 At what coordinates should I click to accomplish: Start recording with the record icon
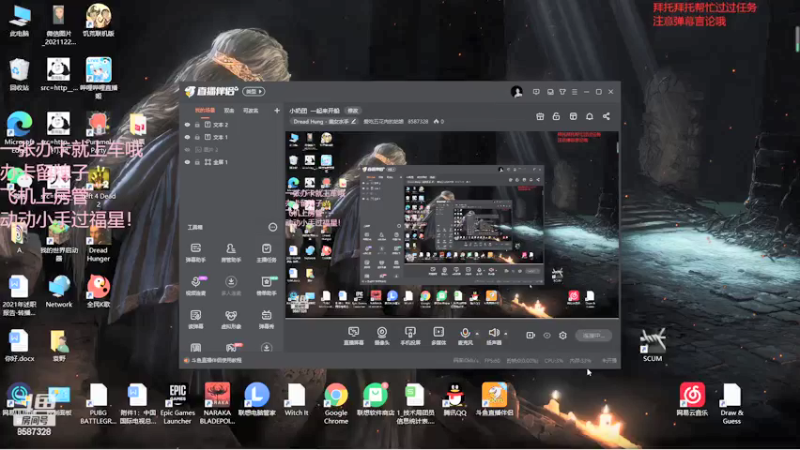(531, 335)
